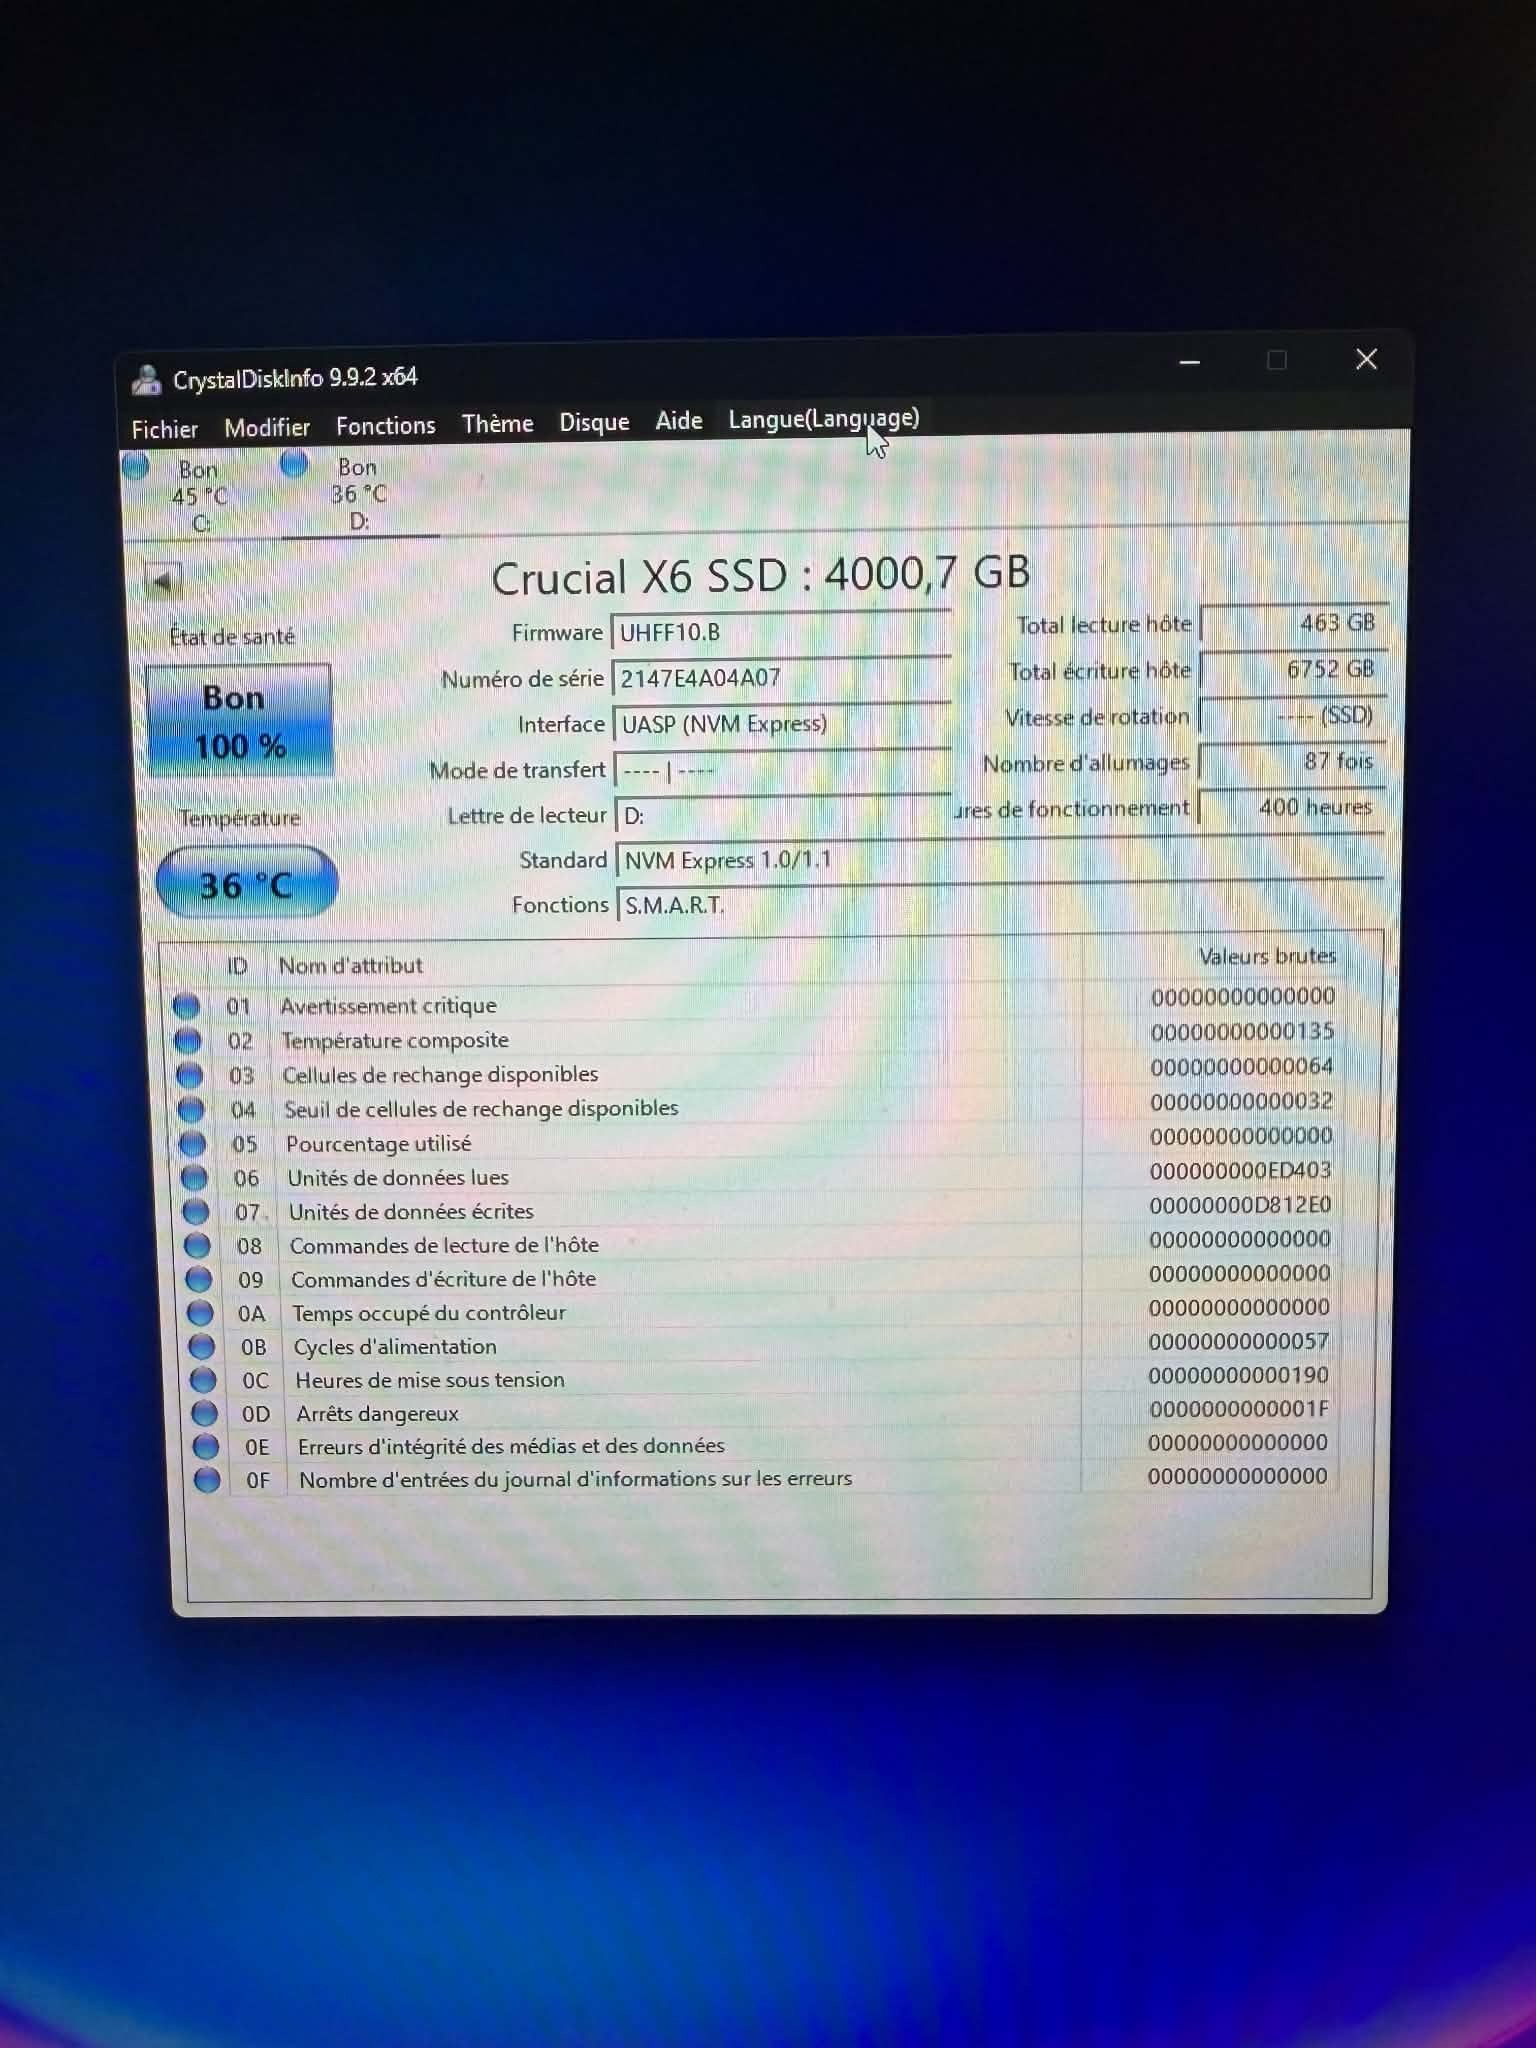Click raw value 00000000D812E0

[x=1240, y=1205]
